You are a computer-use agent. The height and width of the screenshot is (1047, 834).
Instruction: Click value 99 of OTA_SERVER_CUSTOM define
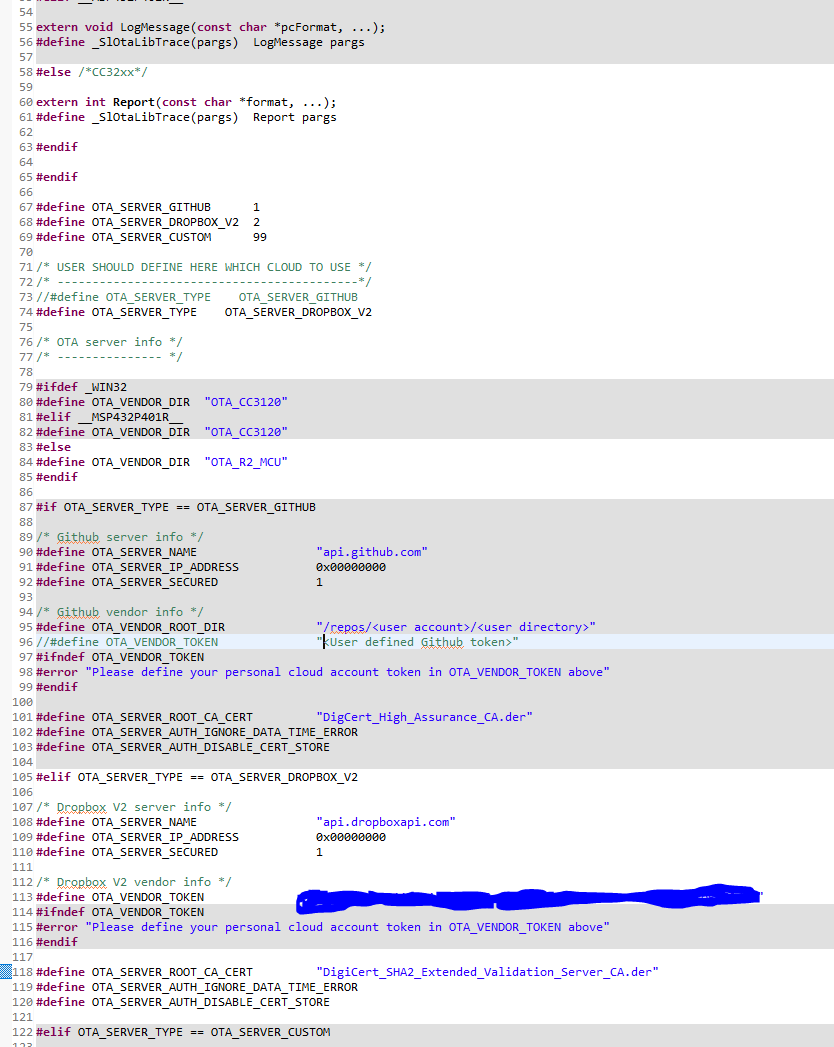[x=260, y=237]
